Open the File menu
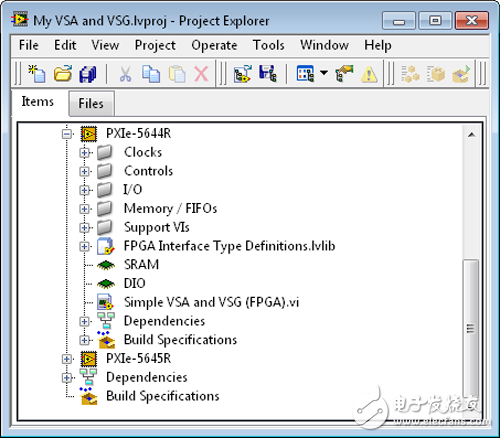500x438 pixels. tap(29, 45)
